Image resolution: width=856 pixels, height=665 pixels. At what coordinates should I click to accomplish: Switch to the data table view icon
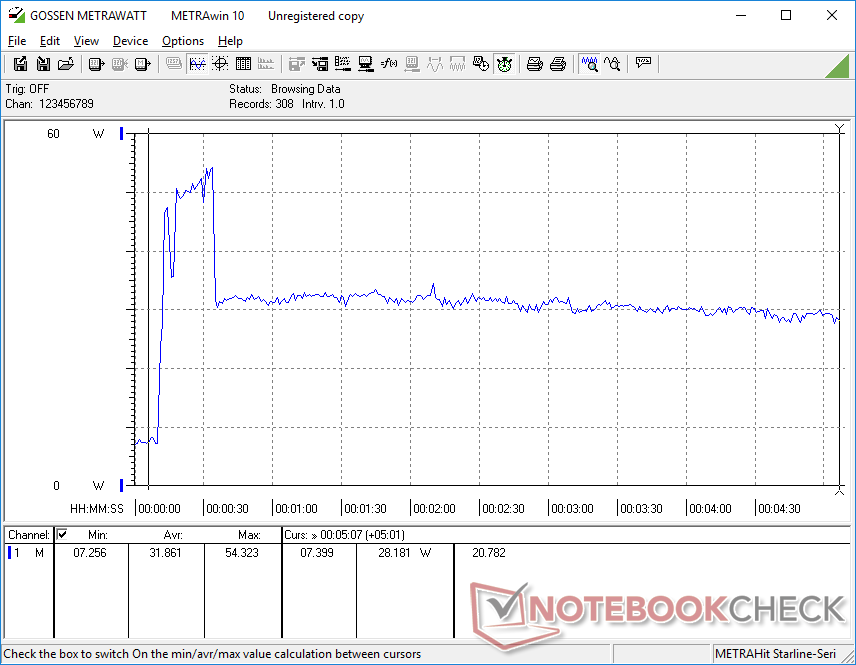243,64
